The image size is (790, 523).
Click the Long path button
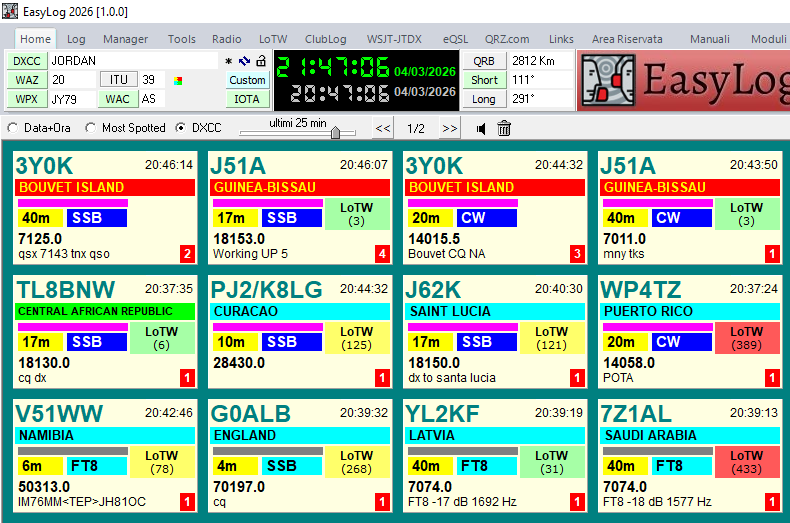point(484,99)
